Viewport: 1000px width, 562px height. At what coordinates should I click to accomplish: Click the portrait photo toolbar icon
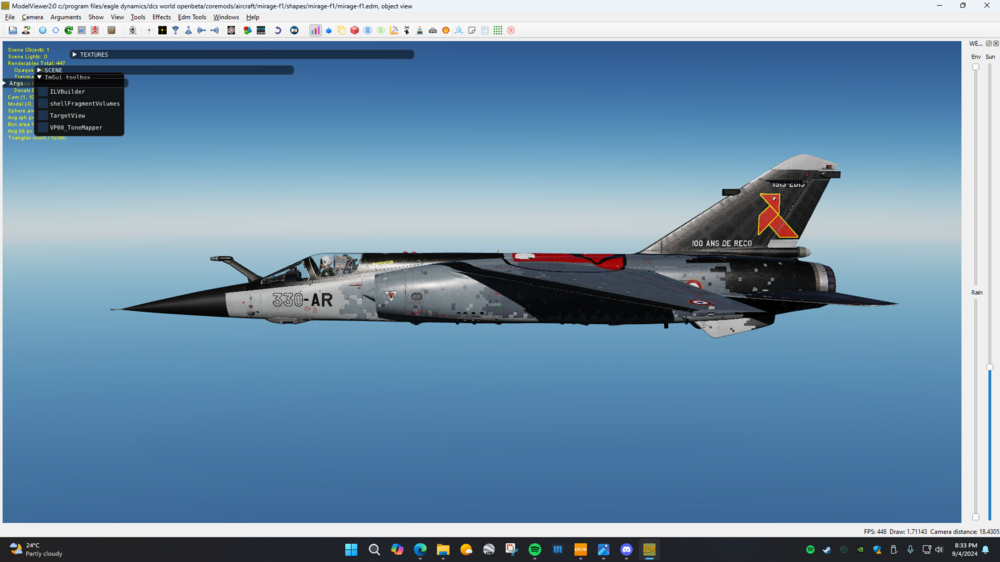(x=231, y=30)
